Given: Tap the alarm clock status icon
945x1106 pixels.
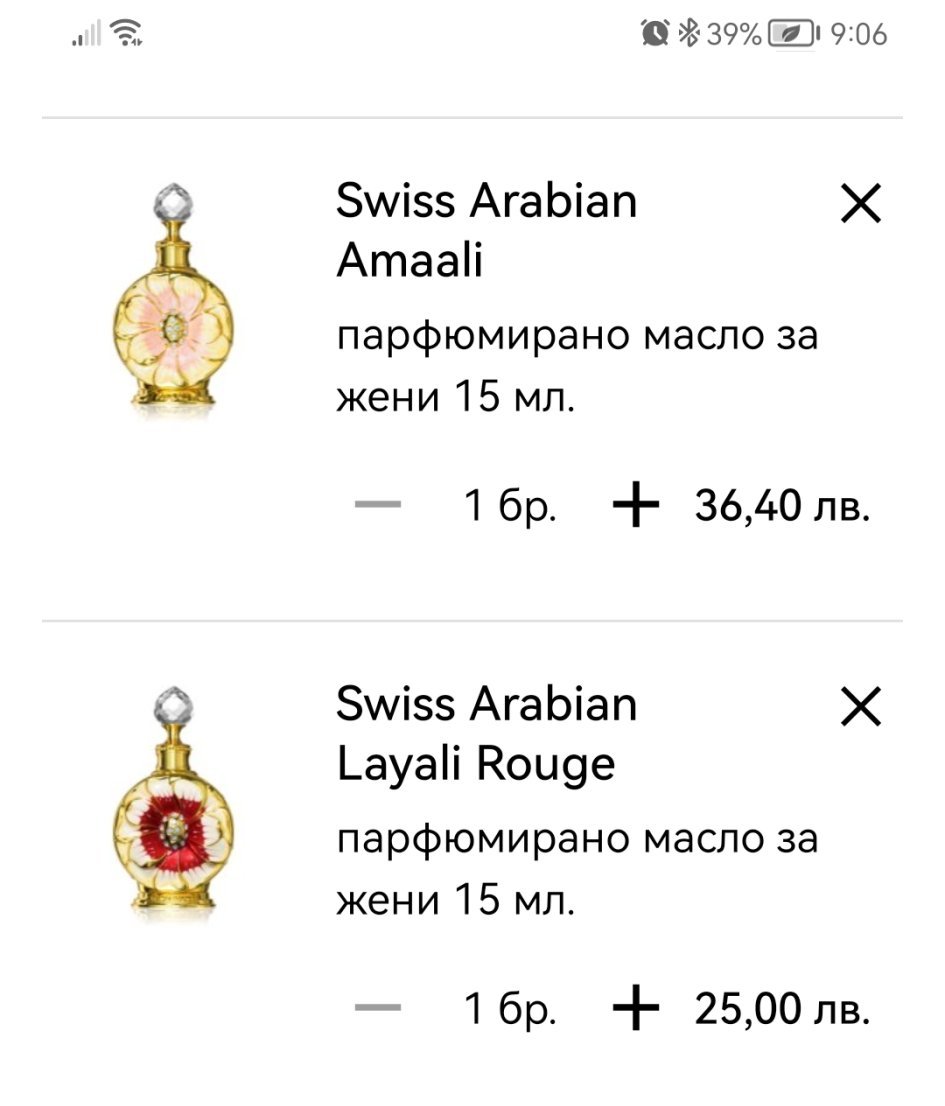Looking at the screenshot, I should (655, 35).
